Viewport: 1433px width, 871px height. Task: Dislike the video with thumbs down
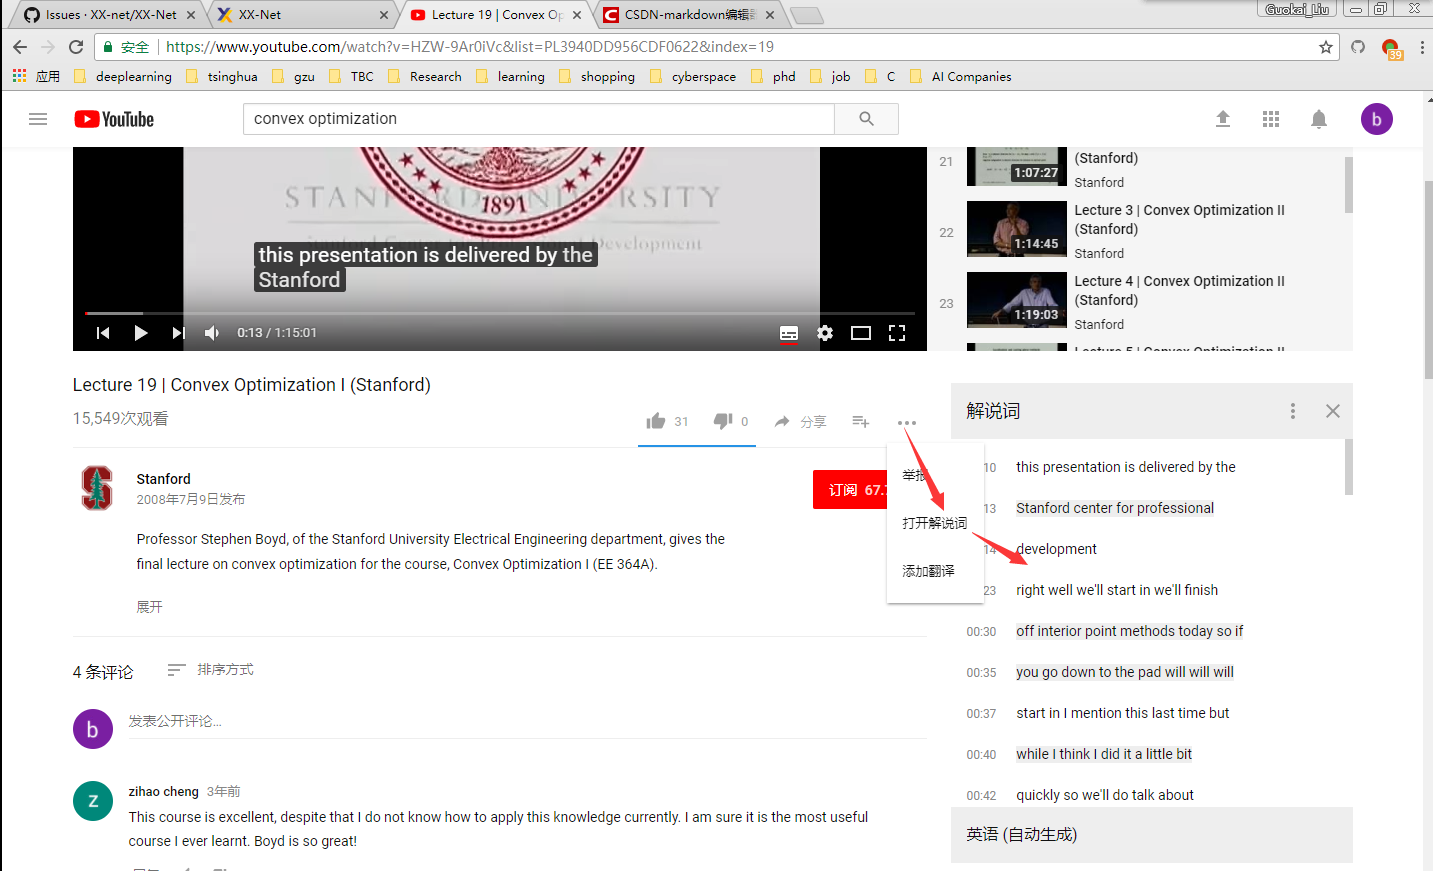coord(722,421)
